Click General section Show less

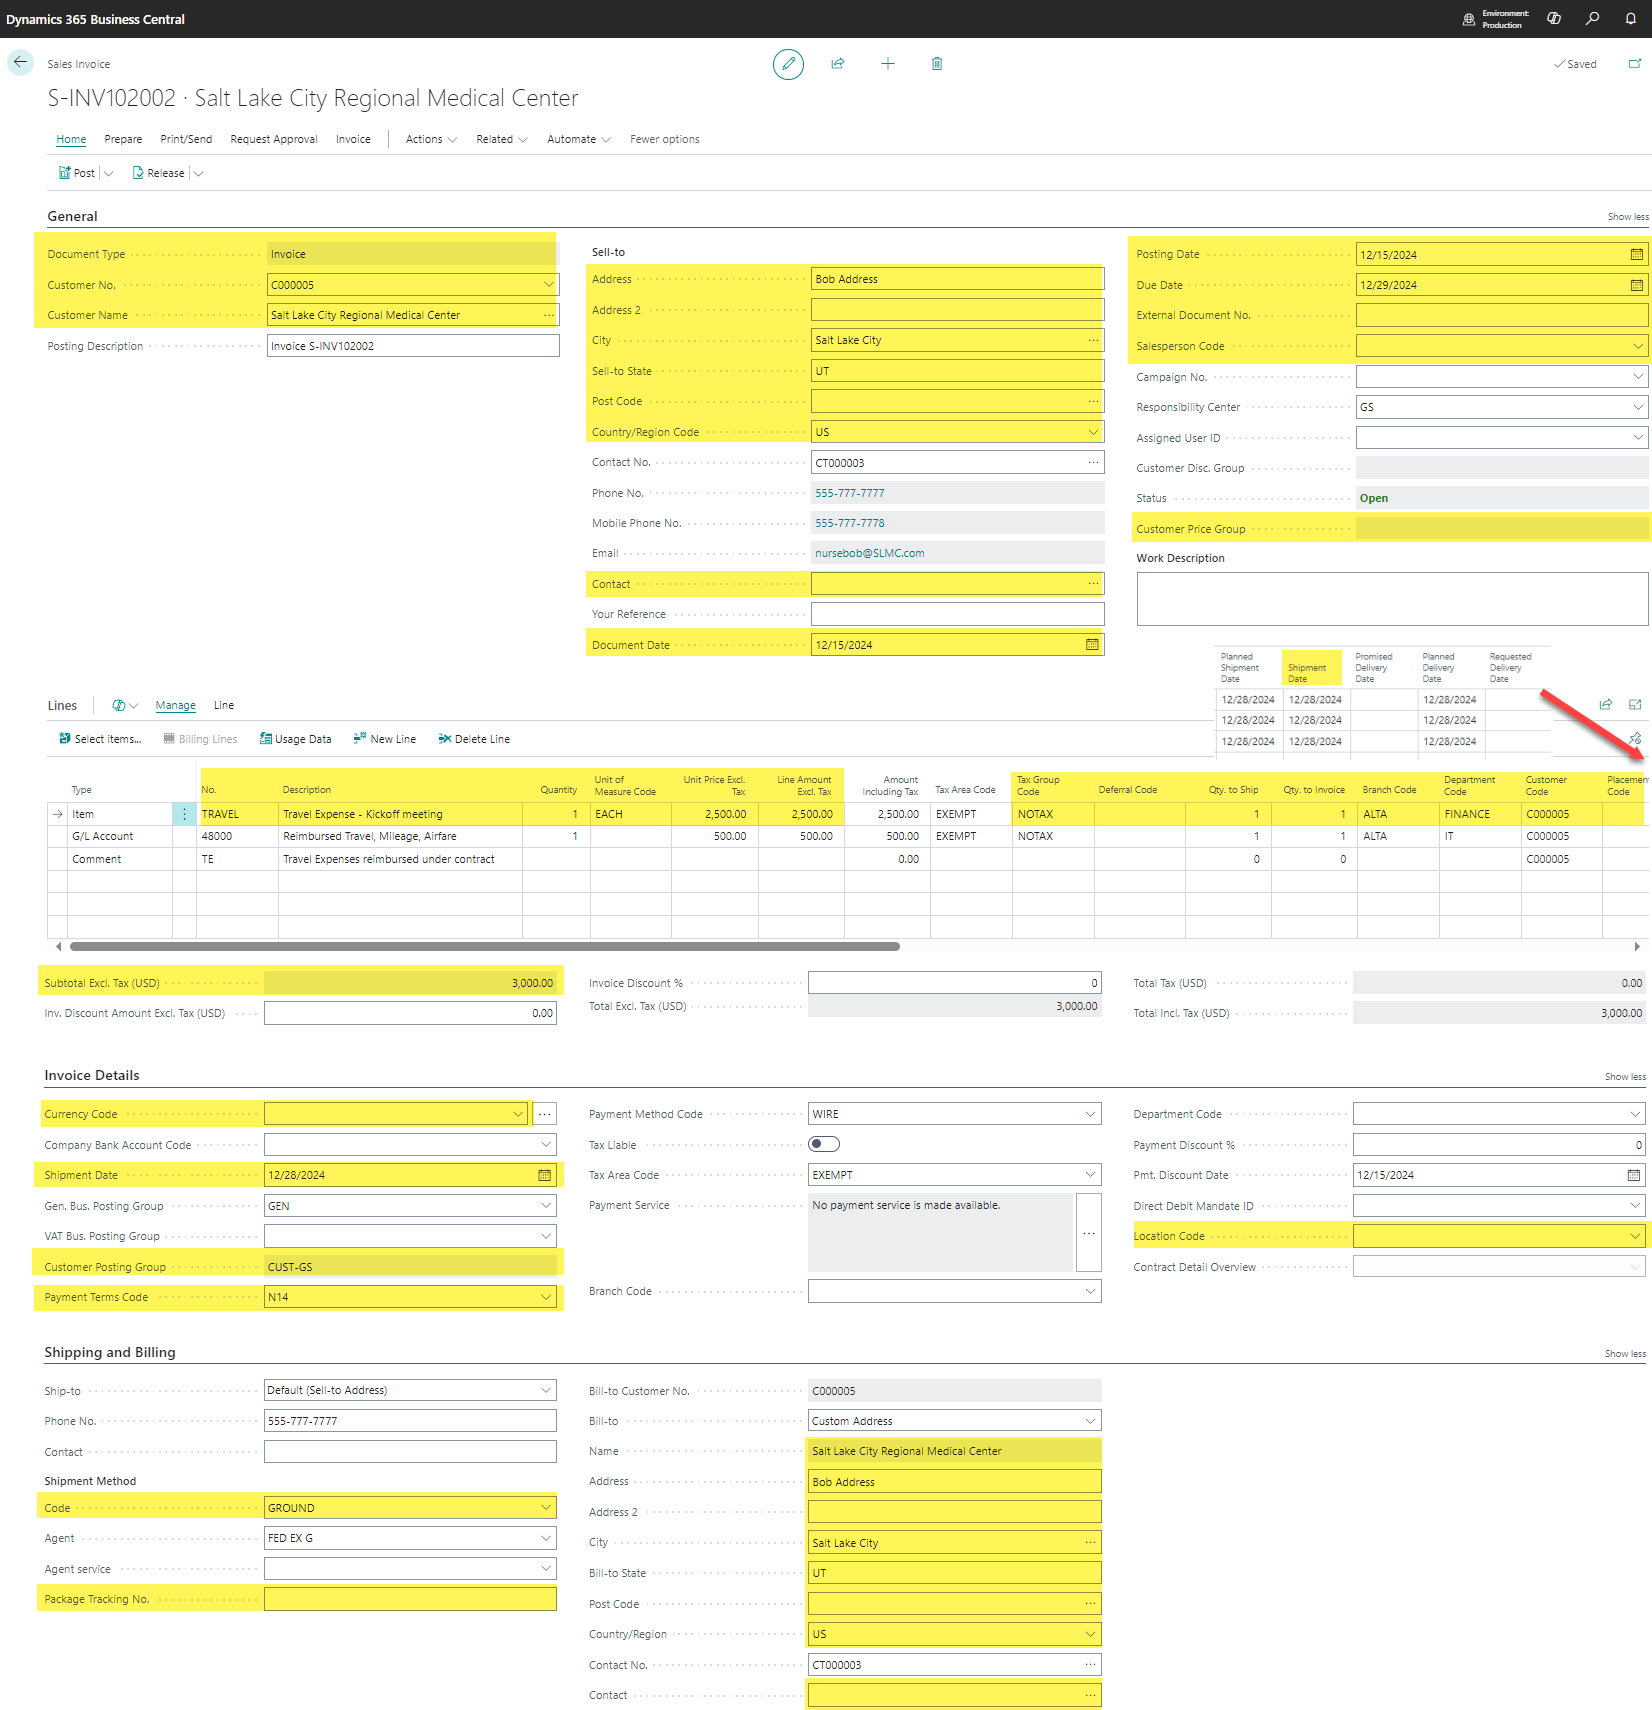coord(1628,217)
